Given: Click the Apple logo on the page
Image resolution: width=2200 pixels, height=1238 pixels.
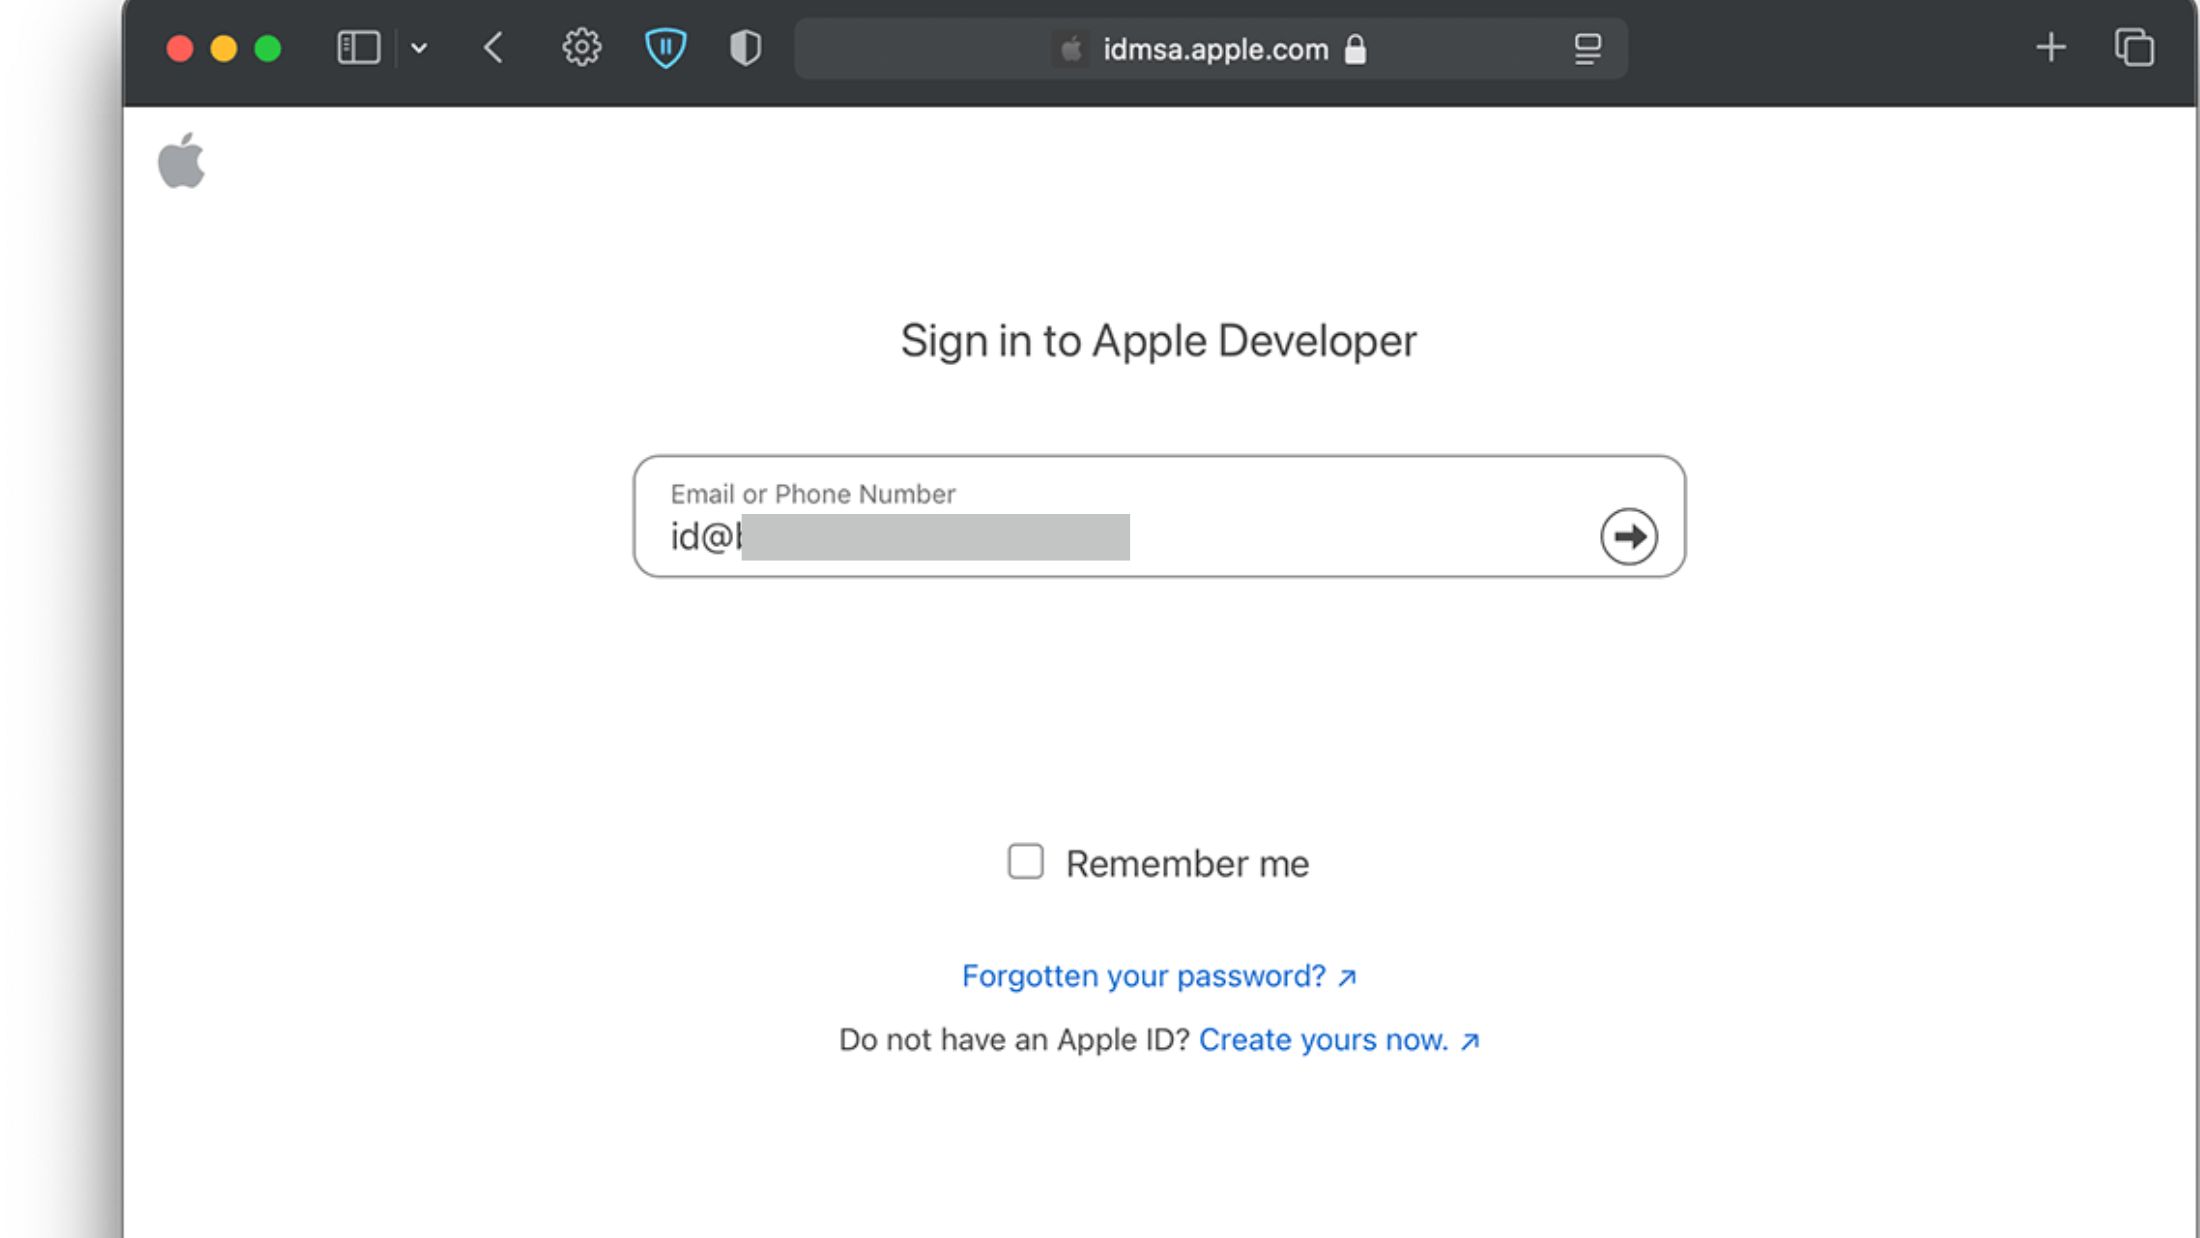Looking at the screenshot, I should click(x=181, y=160).
